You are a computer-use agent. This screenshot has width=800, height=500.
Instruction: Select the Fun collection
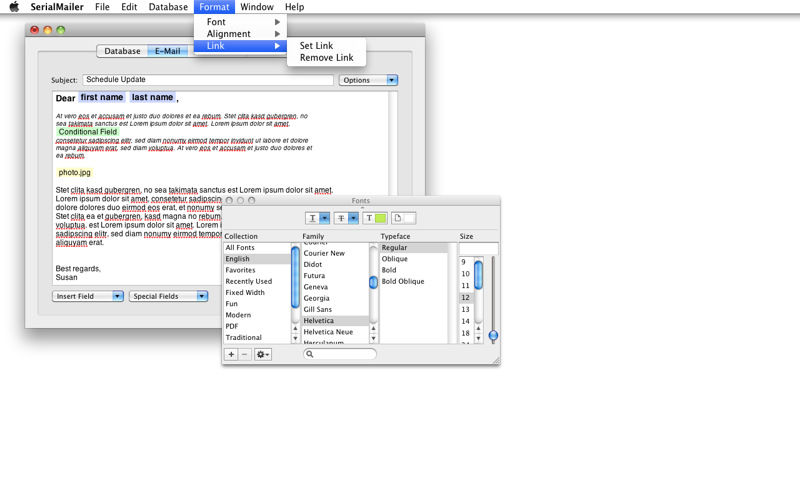coord(257,304)
